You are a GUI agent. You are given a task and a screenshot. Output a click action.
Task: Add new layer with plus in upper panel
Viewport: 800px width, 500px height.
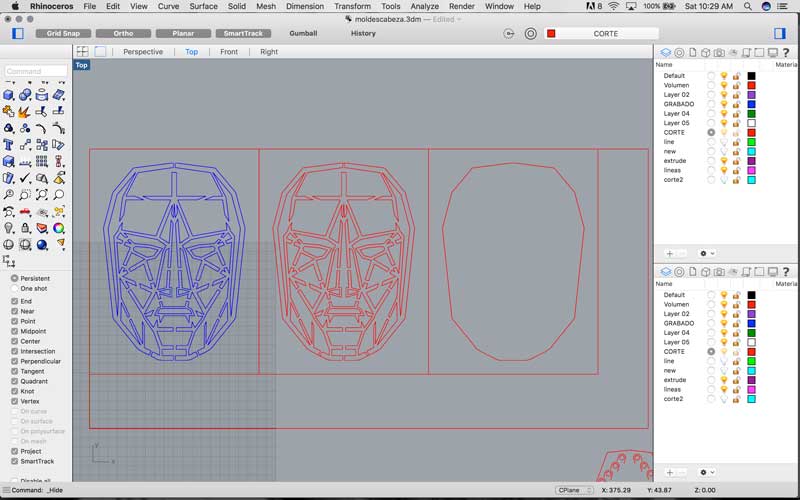coord(670,253)
